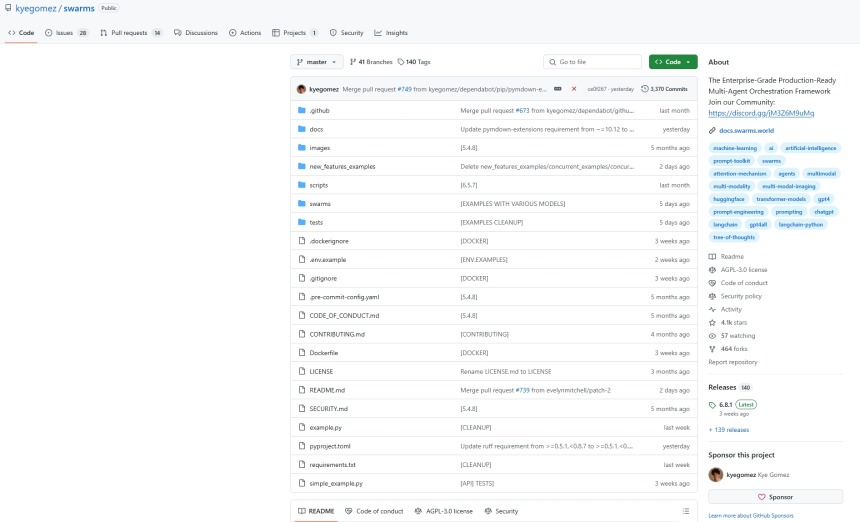Open Readme link in About sidebar
Screen dimensions: 860x522
tap(732, 257)
